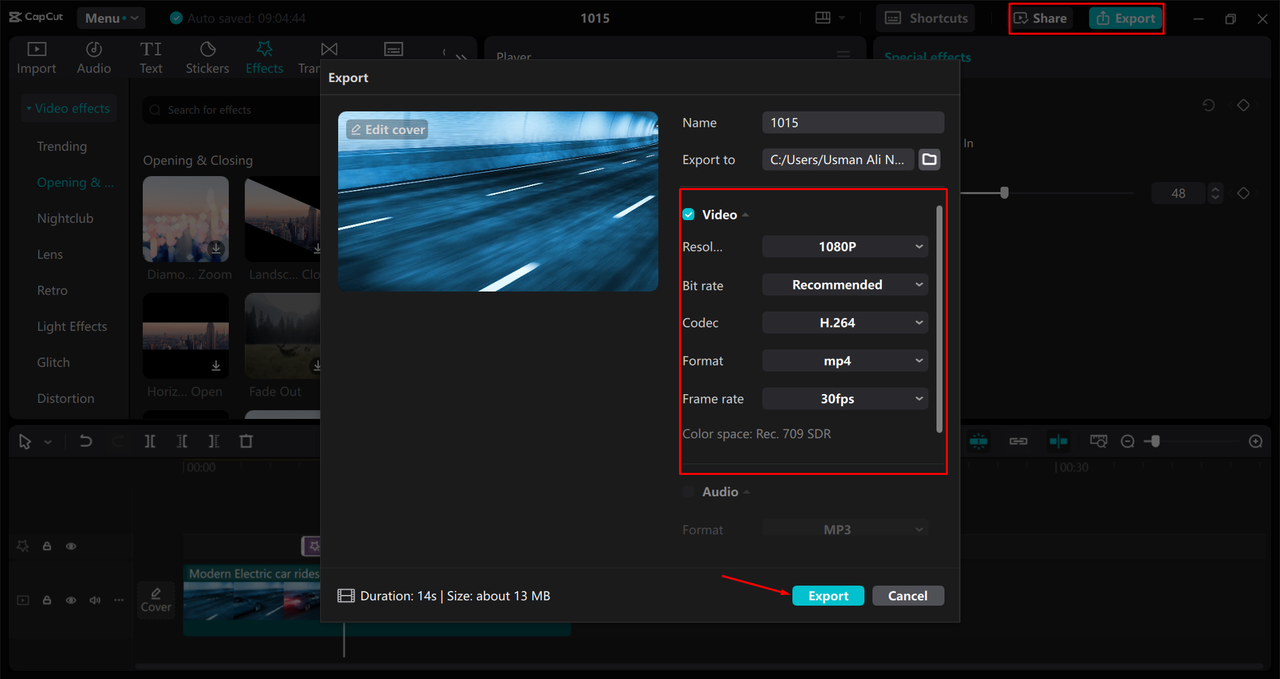Click the timeline zoom in plus icon
Viewport: 1280px width, 679px height.
tap(1256, 441)
